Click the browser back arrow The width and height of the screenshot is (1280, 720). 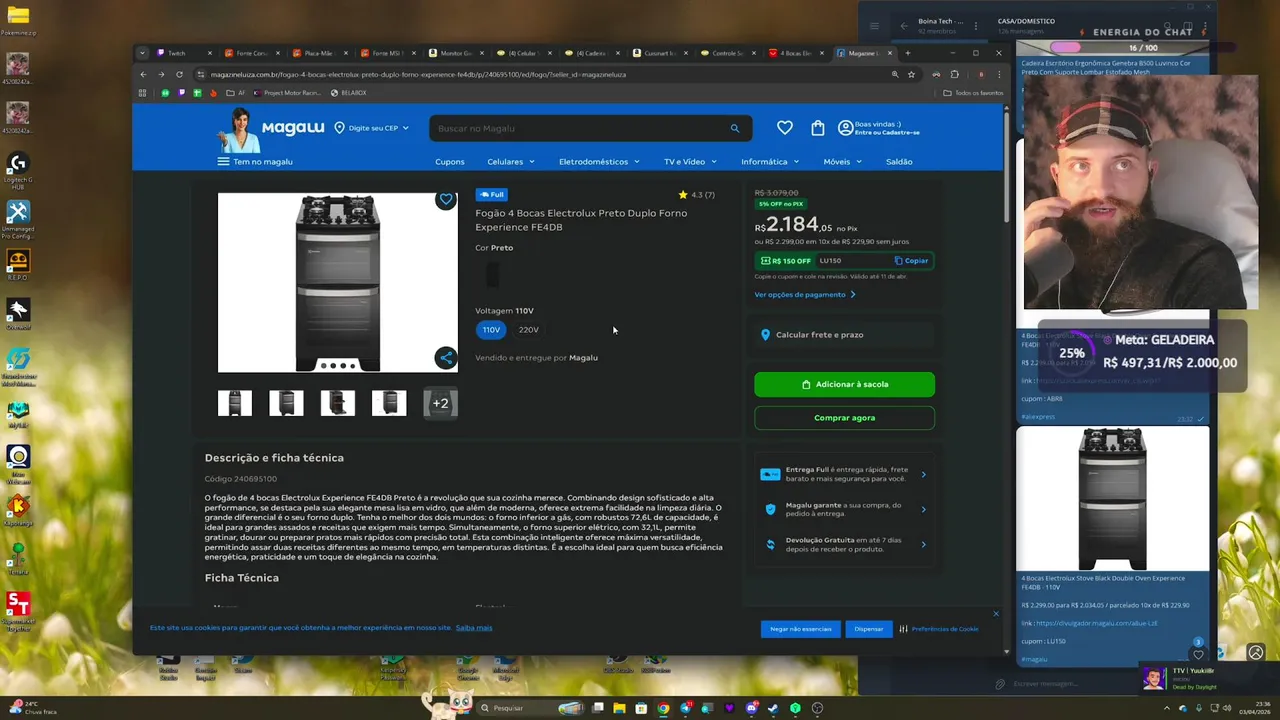tap(143, 74)
